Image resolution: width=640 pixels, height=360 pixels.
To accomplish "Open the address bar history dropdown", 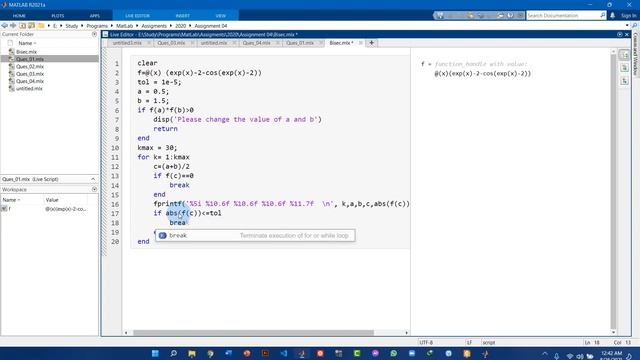I will 627,26.
